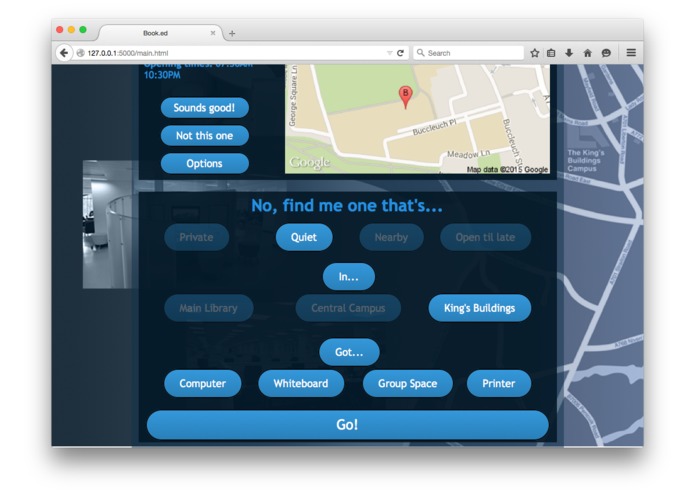This screenshot has height=494, width=695.
Task: Click the study space photo thumbnail
Action: coord(110,224)
